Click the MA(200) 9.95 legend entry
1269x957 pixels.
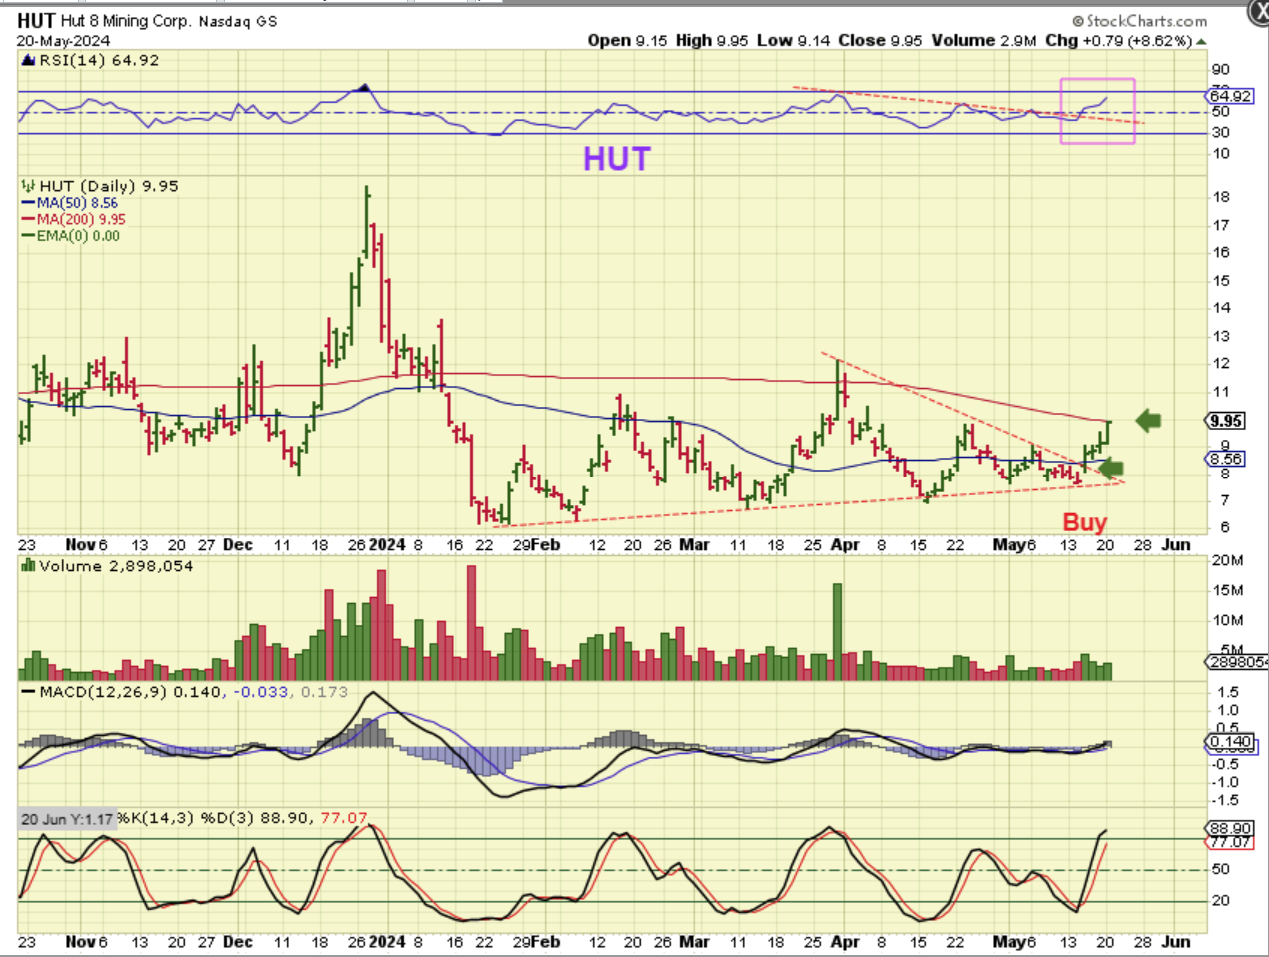[x=74, y=219]
